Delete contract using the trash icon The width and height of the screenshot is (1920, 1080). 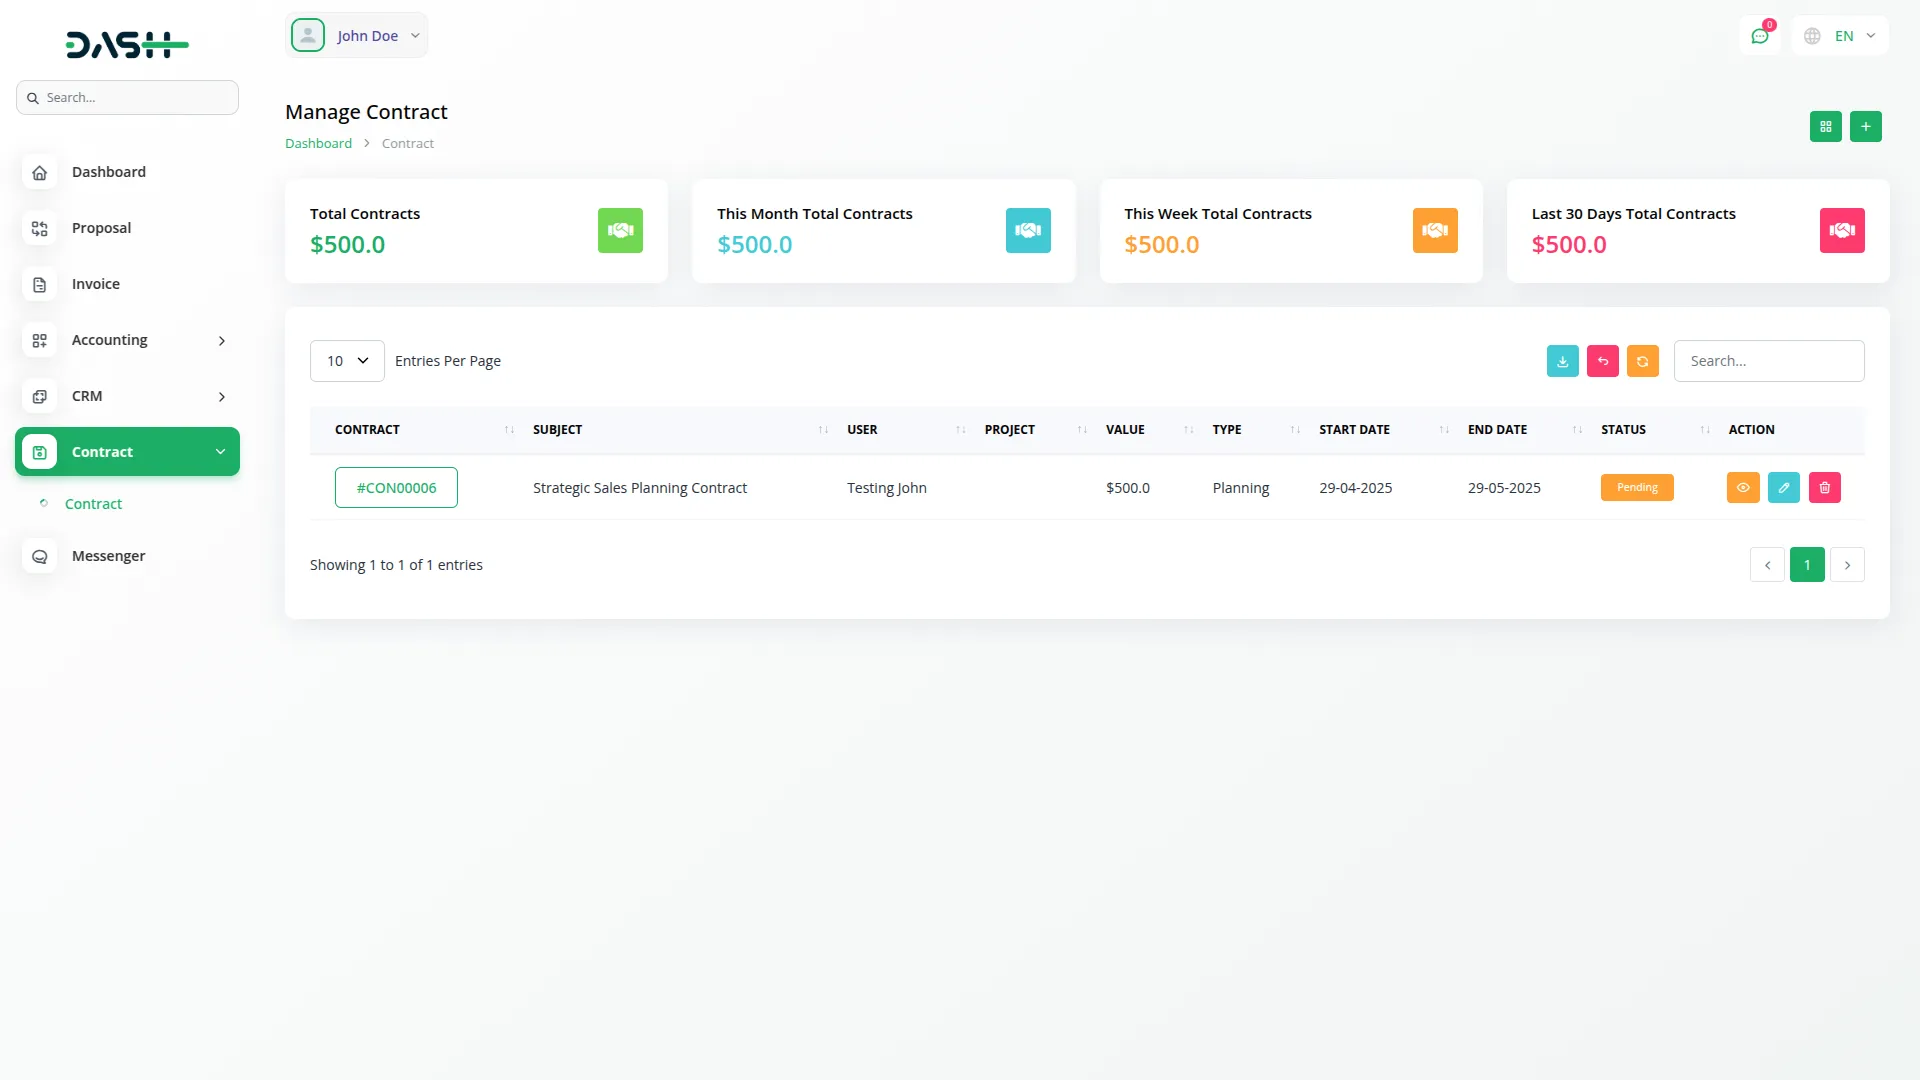(x=1824, y=488)
